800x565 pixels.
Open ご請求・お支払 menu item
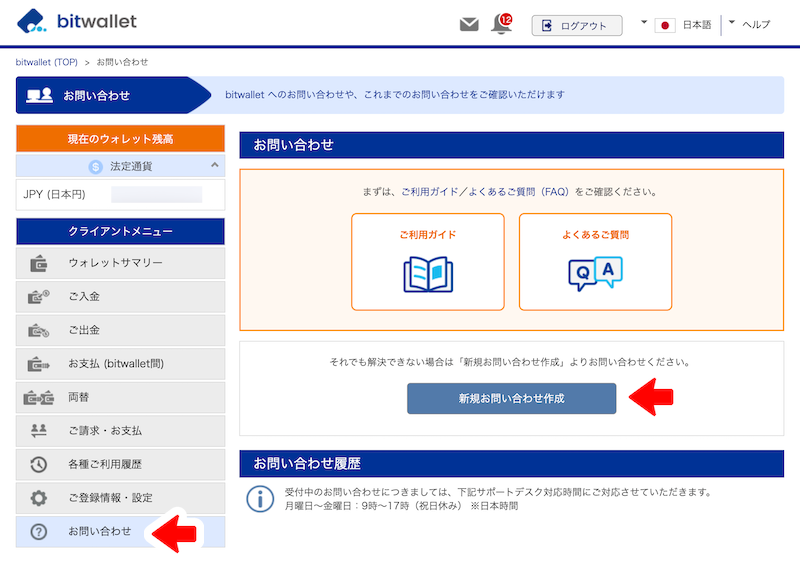(120, 431)
